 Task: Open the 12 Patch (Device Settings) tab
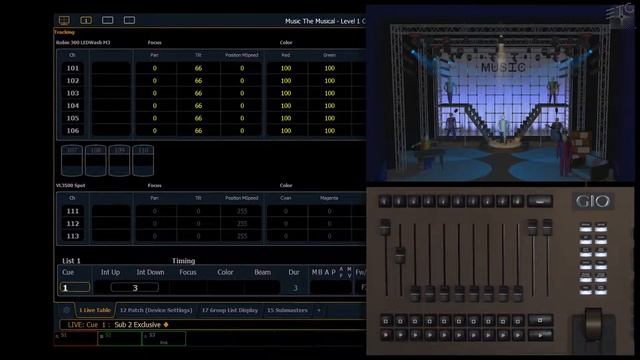click(x=156, y=310)
